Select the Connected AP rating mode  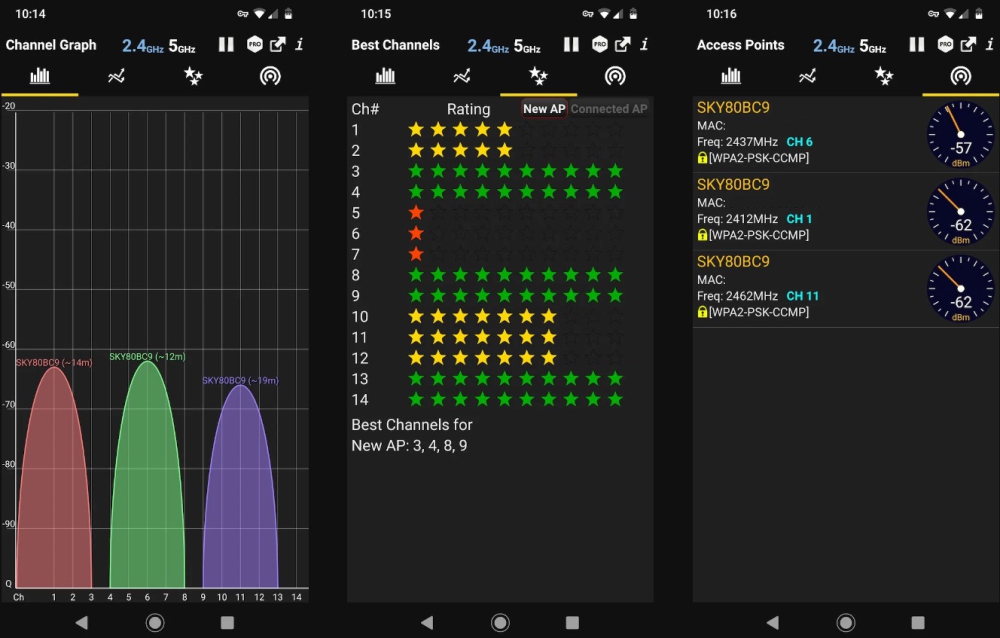[x=609, y=109]
